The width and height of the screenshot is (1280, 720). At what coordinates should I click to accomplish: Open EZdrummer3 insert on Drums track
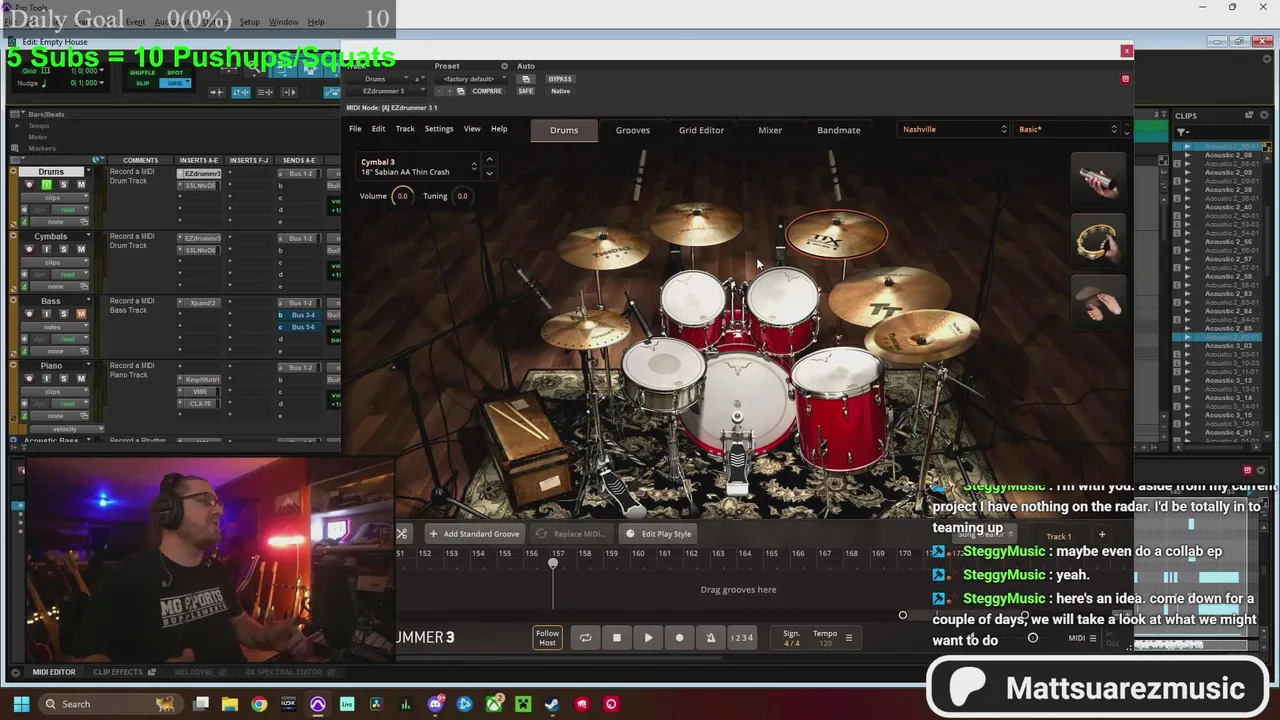201,174
